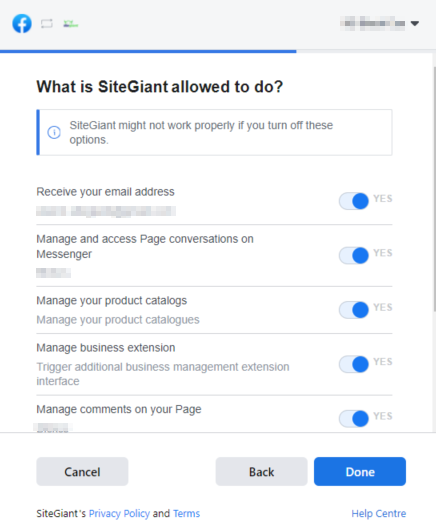The image size is (436, 529).
Task: Click the blue progress bar at top
Action: (148, 52)
